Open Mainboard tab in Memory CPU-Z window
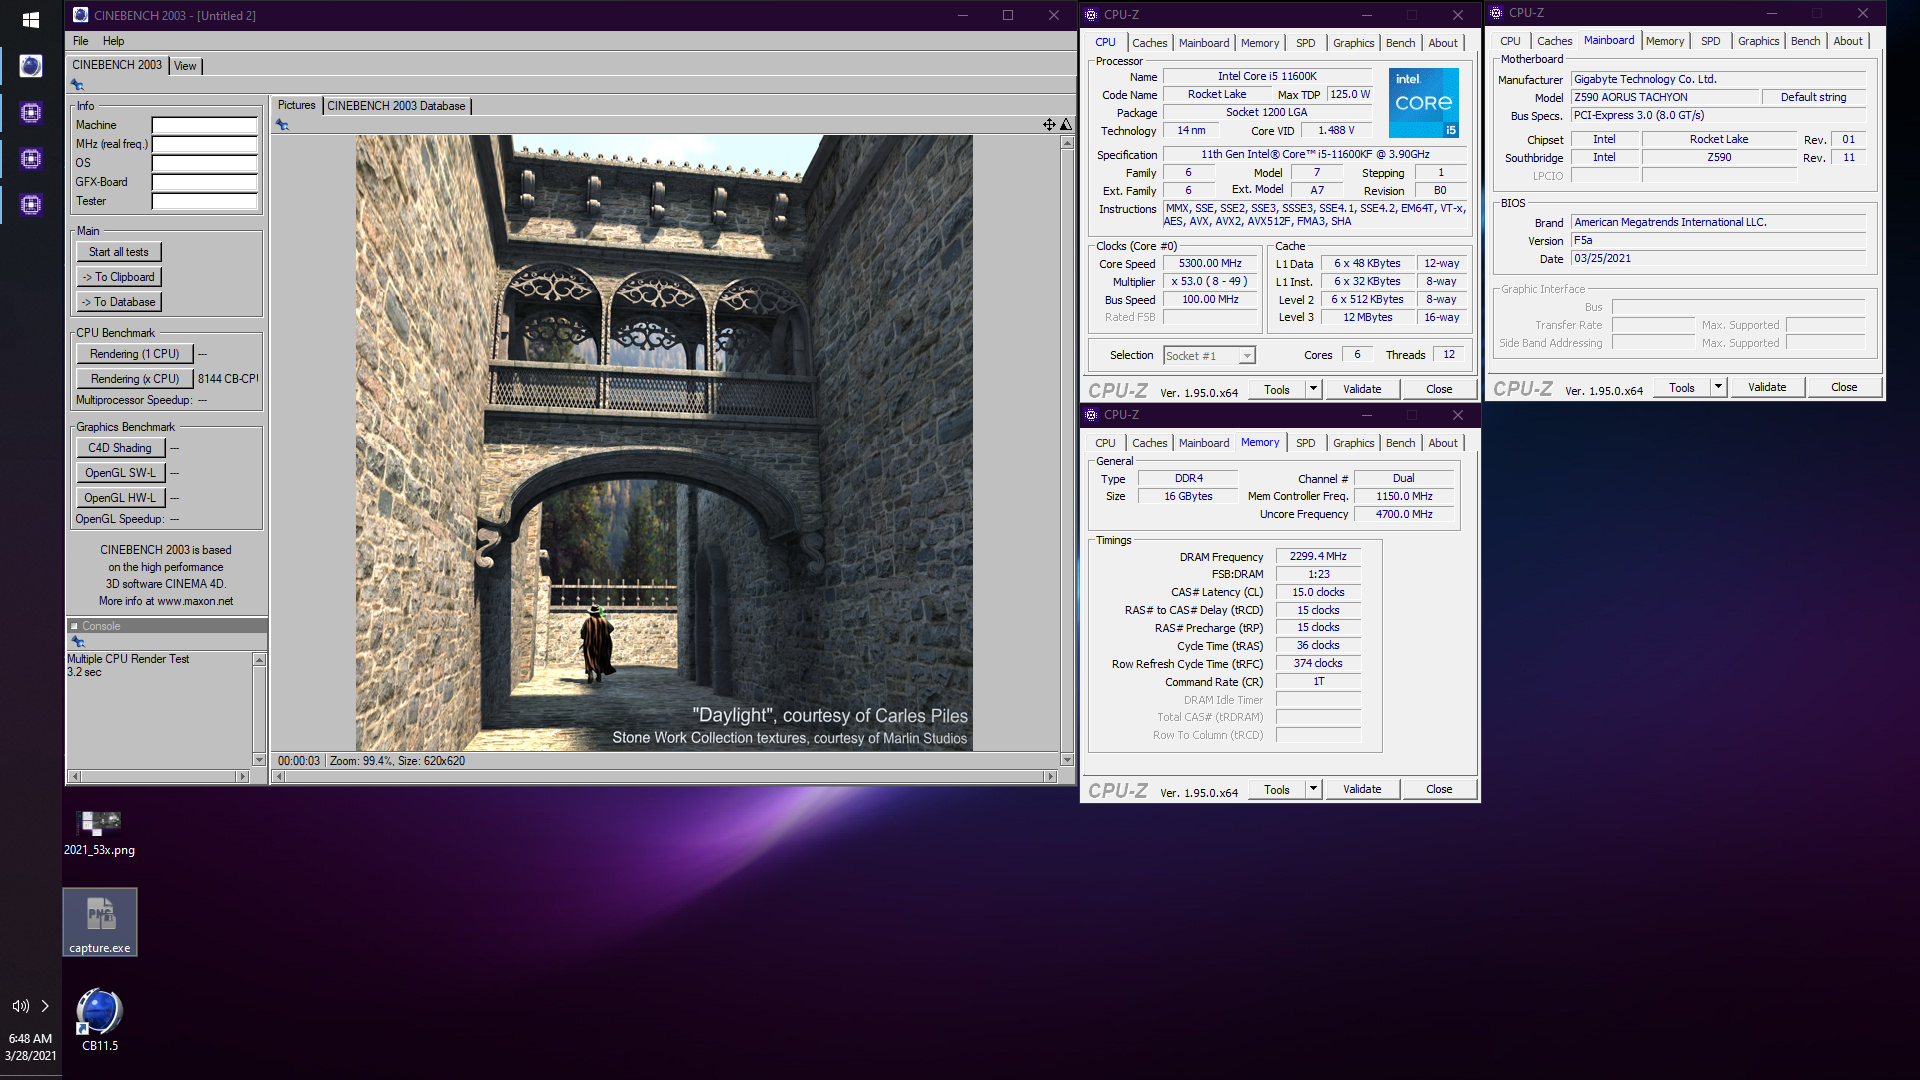This screenshot has width=1920, height=1080. tap(1204, 443)
